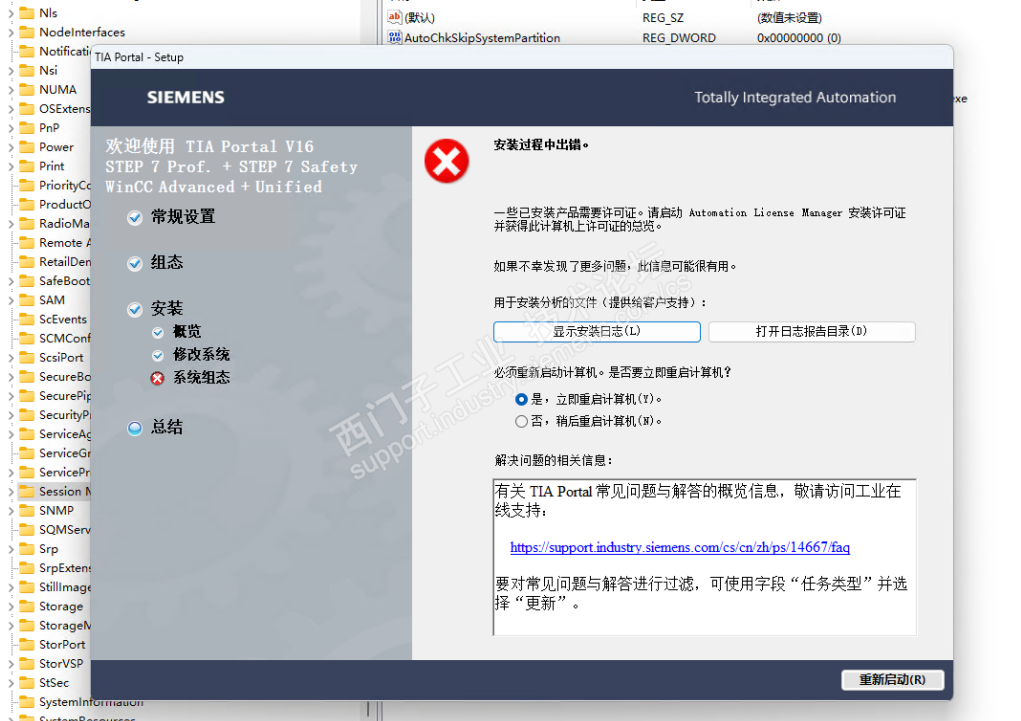
Task: Click the 总结 step circle icon
Action: (x=135, y=428)
